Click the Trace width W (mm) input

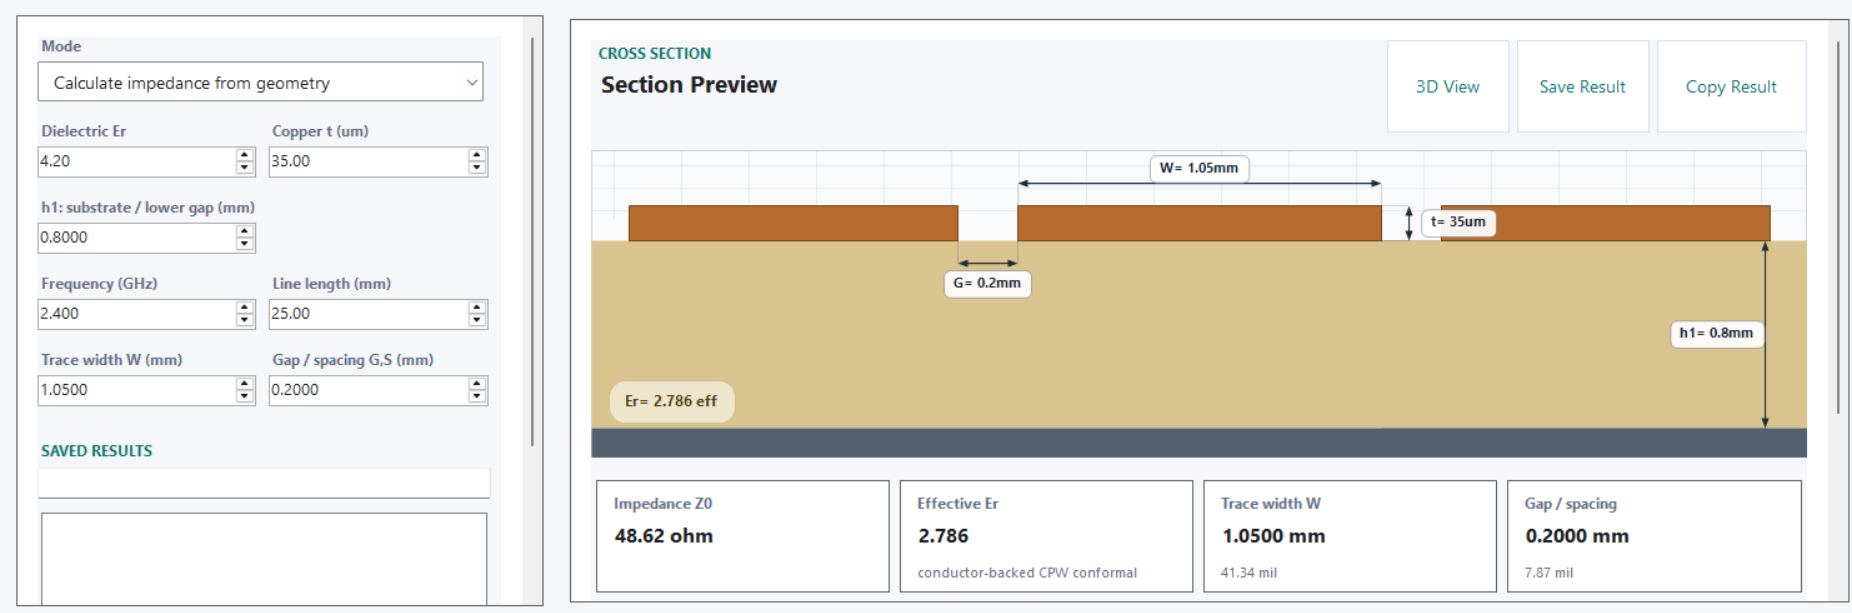(x=136, y=390)
